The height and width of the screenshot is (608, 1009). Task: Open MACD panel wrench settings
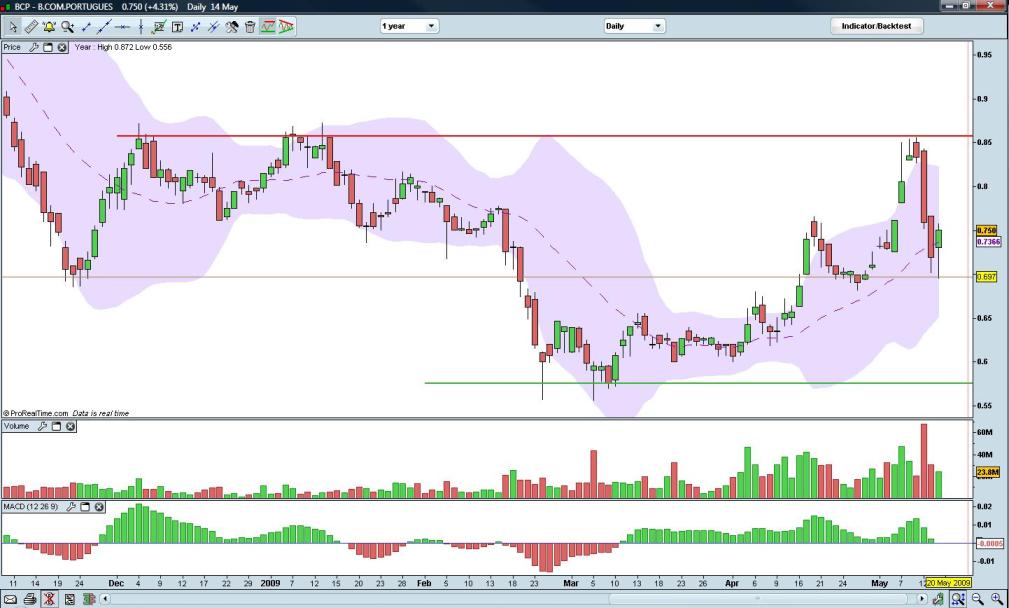pos(71,507)
